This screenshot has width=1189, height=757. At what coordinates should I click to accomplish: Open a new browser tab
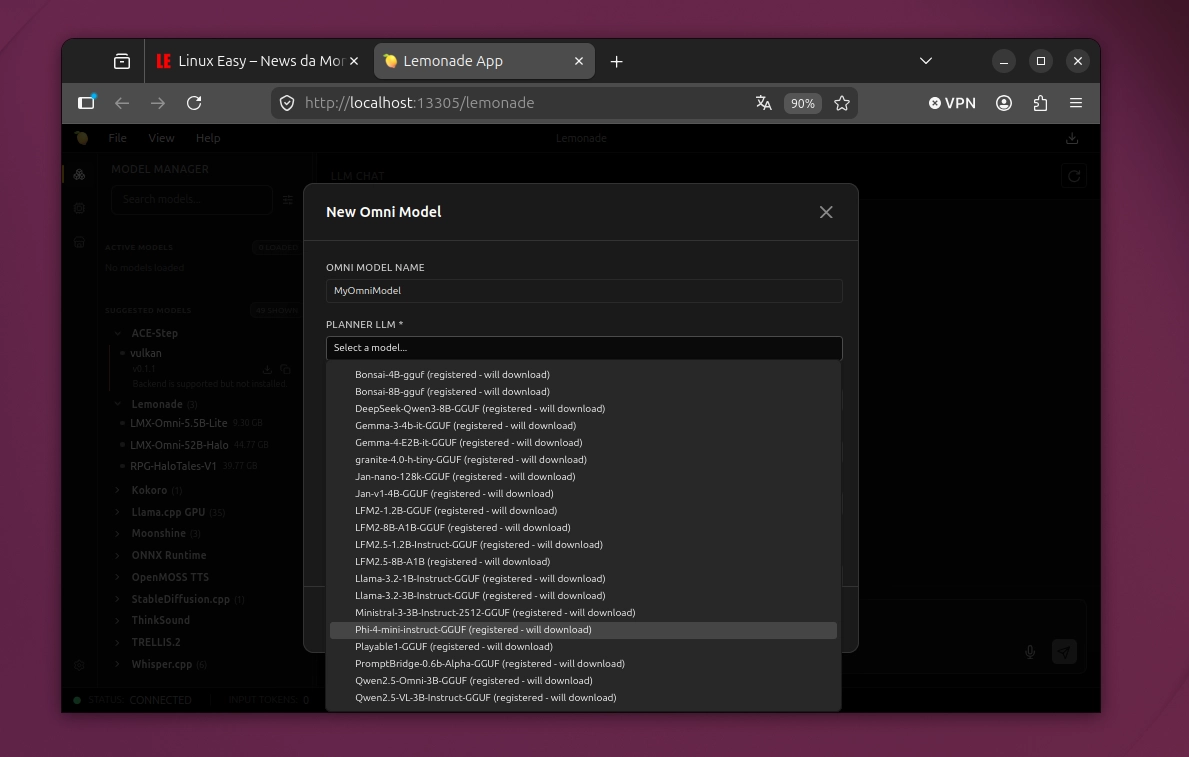[616, 61]
